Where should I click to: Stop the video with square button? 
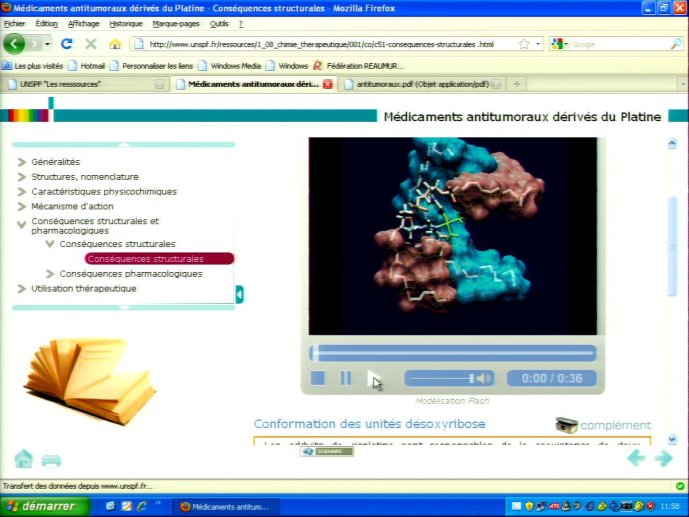point(317,378)
